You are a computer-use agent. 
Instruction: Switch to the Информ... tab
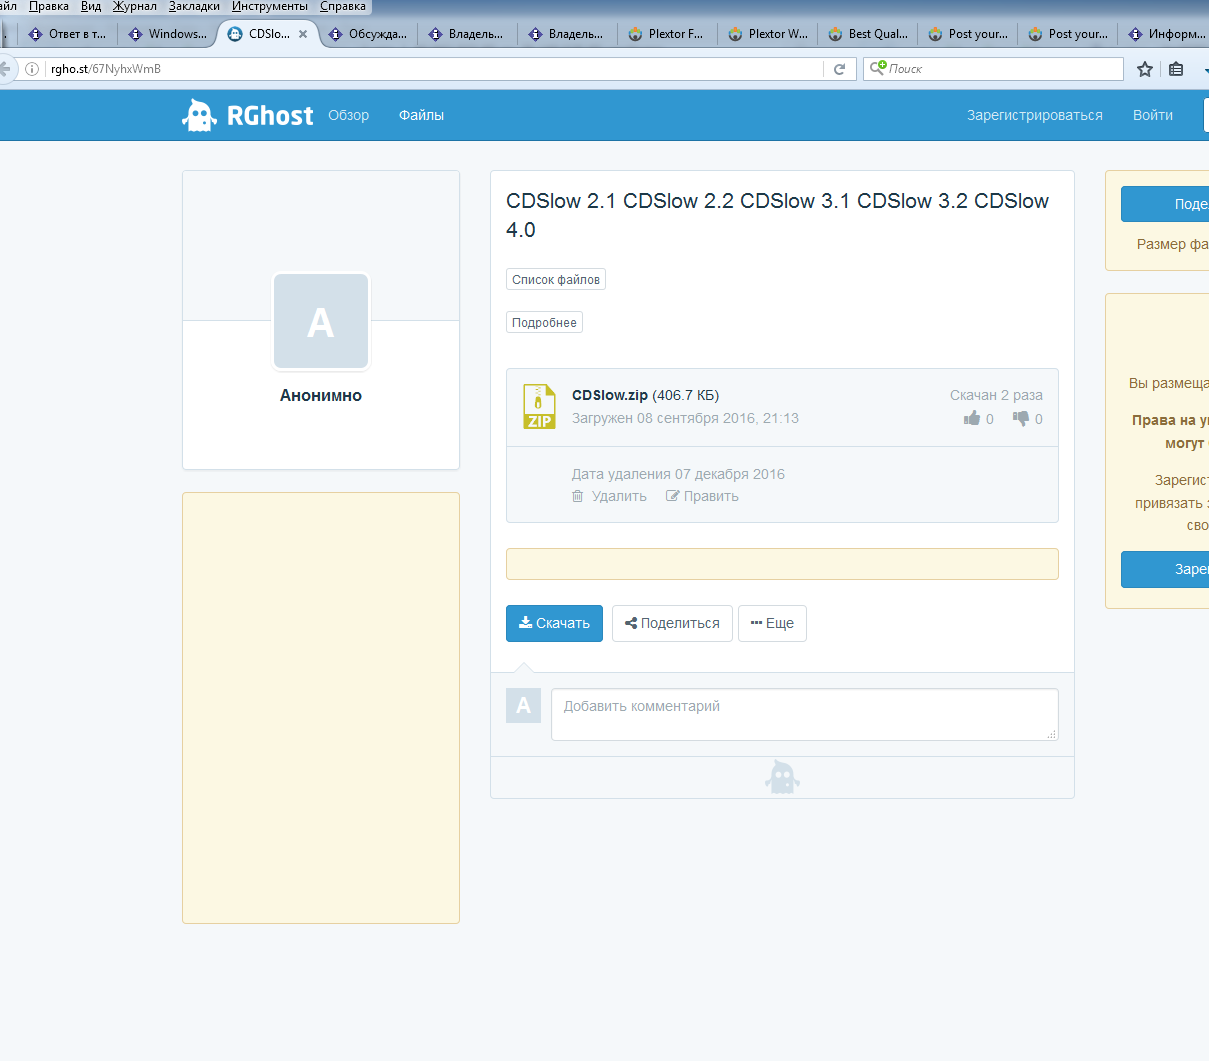[x=1165, y=34]
